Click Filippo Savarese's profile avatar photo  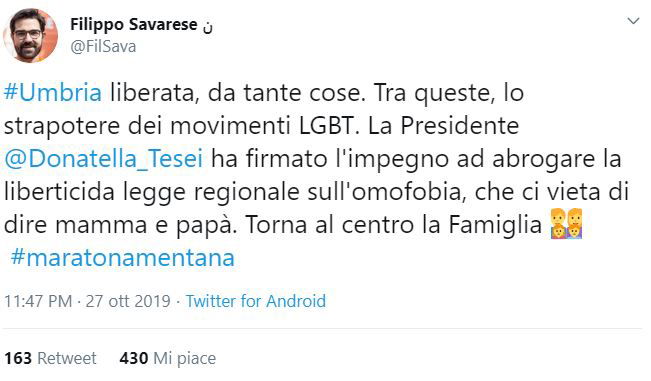pos(30,35)
